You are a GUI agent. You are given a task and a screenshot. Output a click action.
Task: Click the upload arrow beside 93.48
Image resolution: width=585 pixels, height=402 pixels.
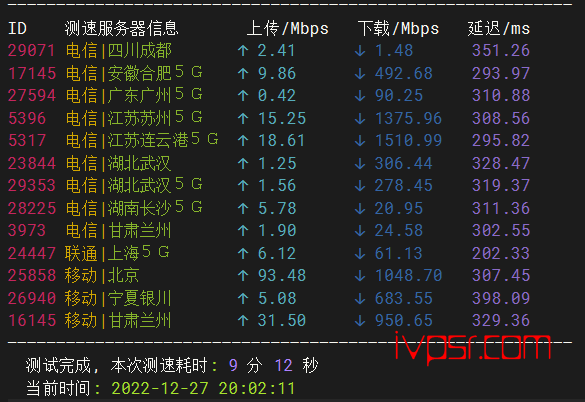pyautogui.click(x=243, y=276)
